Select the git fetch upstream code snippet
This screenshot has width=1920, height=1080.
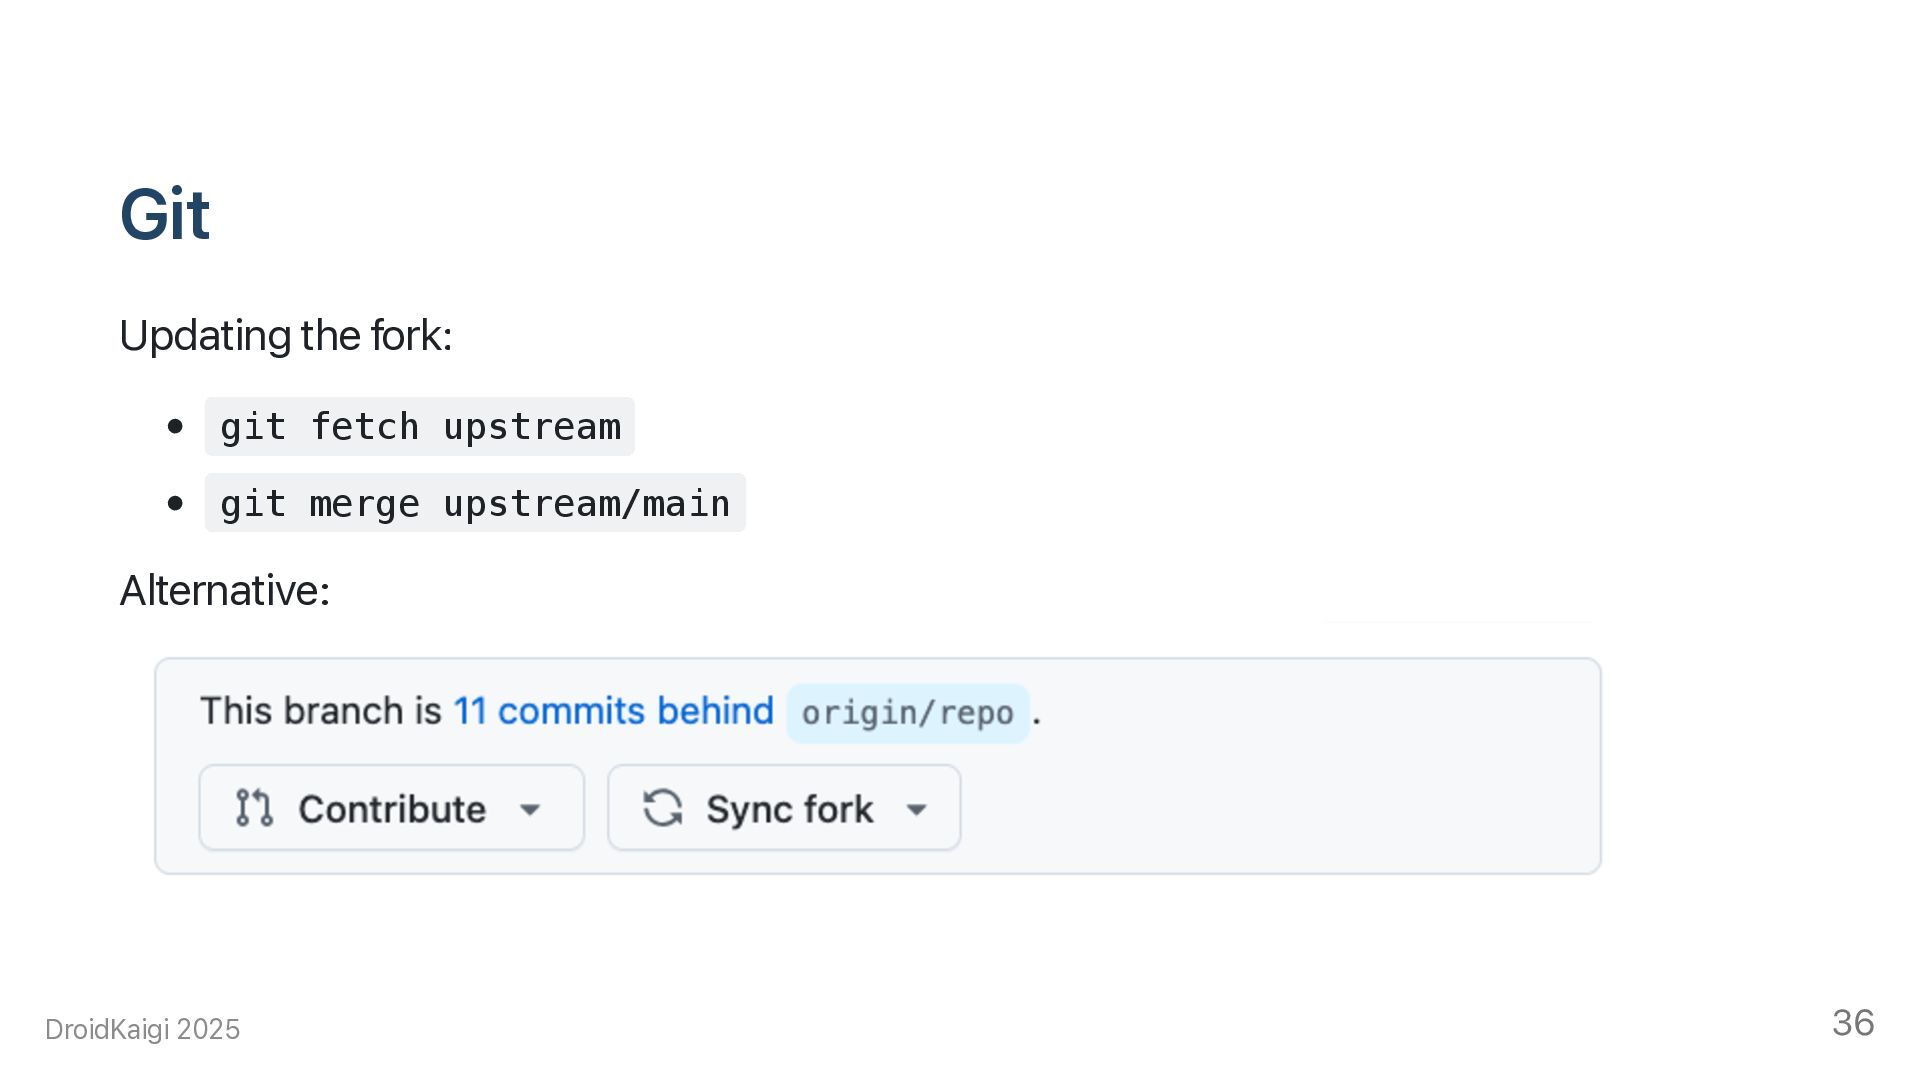pos(420,427)
